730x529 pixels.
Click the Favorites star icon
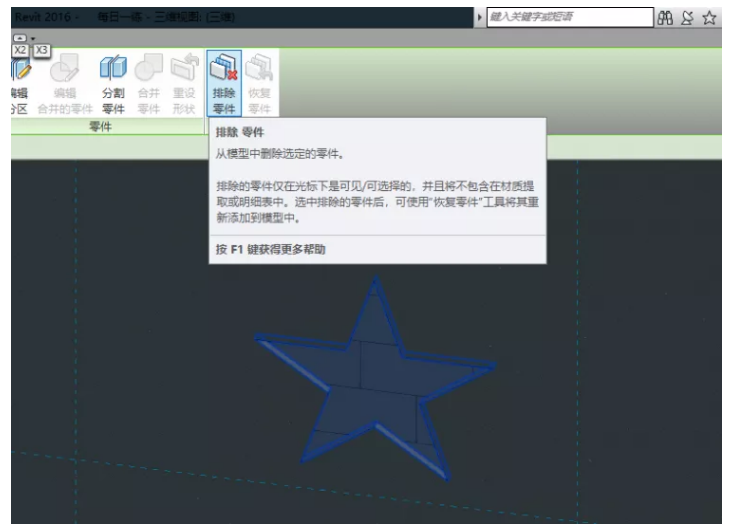(x=709, y=18)
